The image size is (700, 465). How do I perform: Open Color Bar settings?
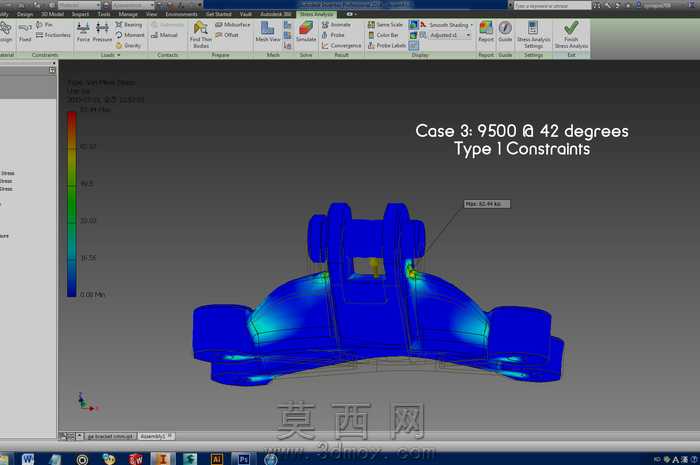point(383,35)
